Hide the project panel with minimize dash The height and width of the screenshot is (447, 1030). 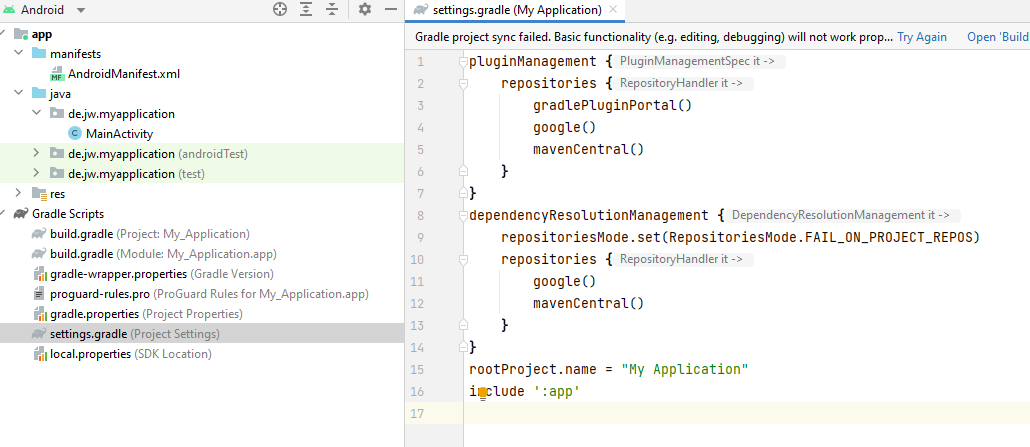click(390, 9)
